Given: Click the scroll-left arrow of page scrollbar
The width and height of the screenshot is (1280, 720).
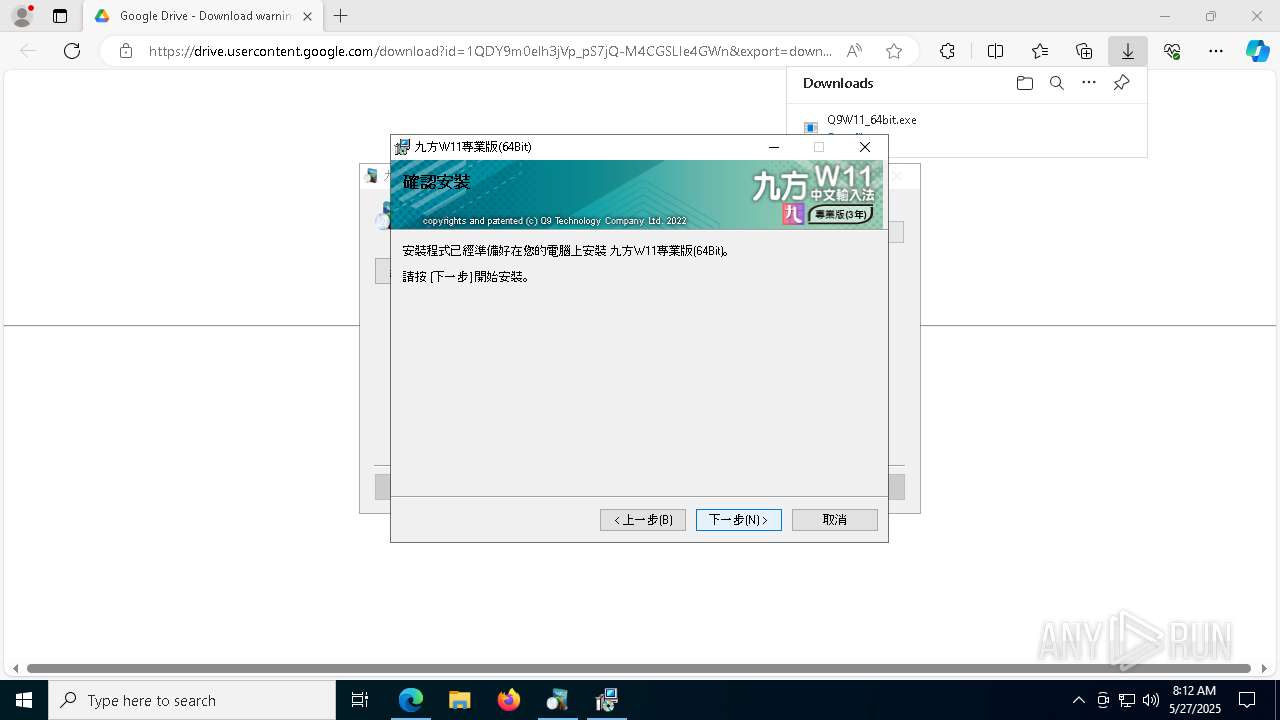Looking at the screenshot, I should [x=14, y=668].
